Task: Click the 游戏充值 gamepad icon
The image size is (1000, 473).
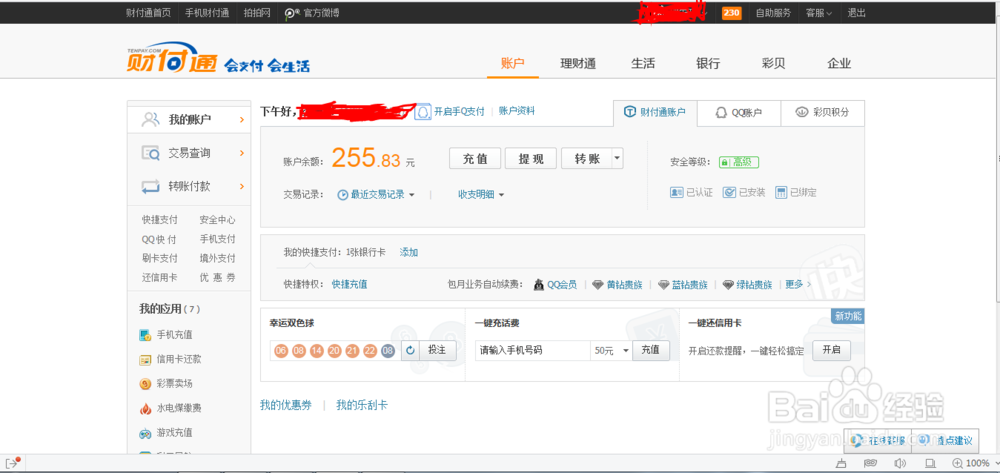Action: 145,433
